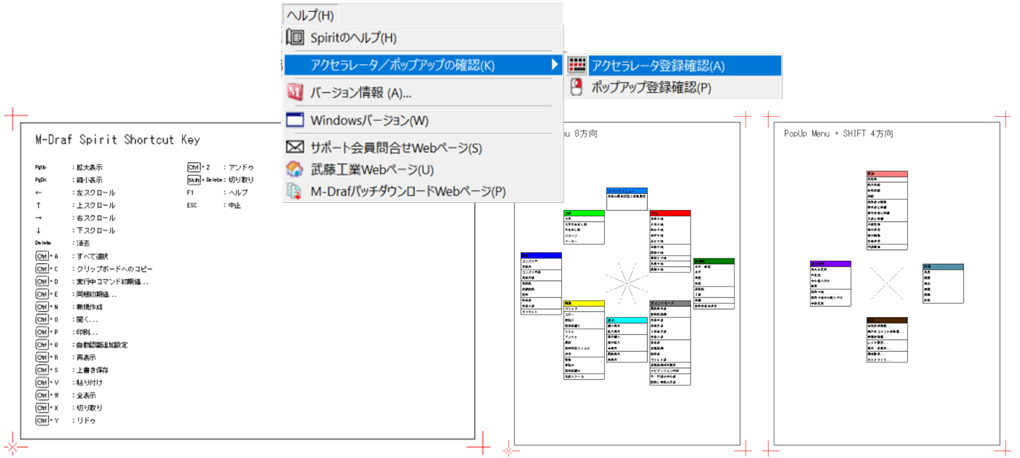Open the サポート会員問合せWebページ(S) link

pos(396,148)
